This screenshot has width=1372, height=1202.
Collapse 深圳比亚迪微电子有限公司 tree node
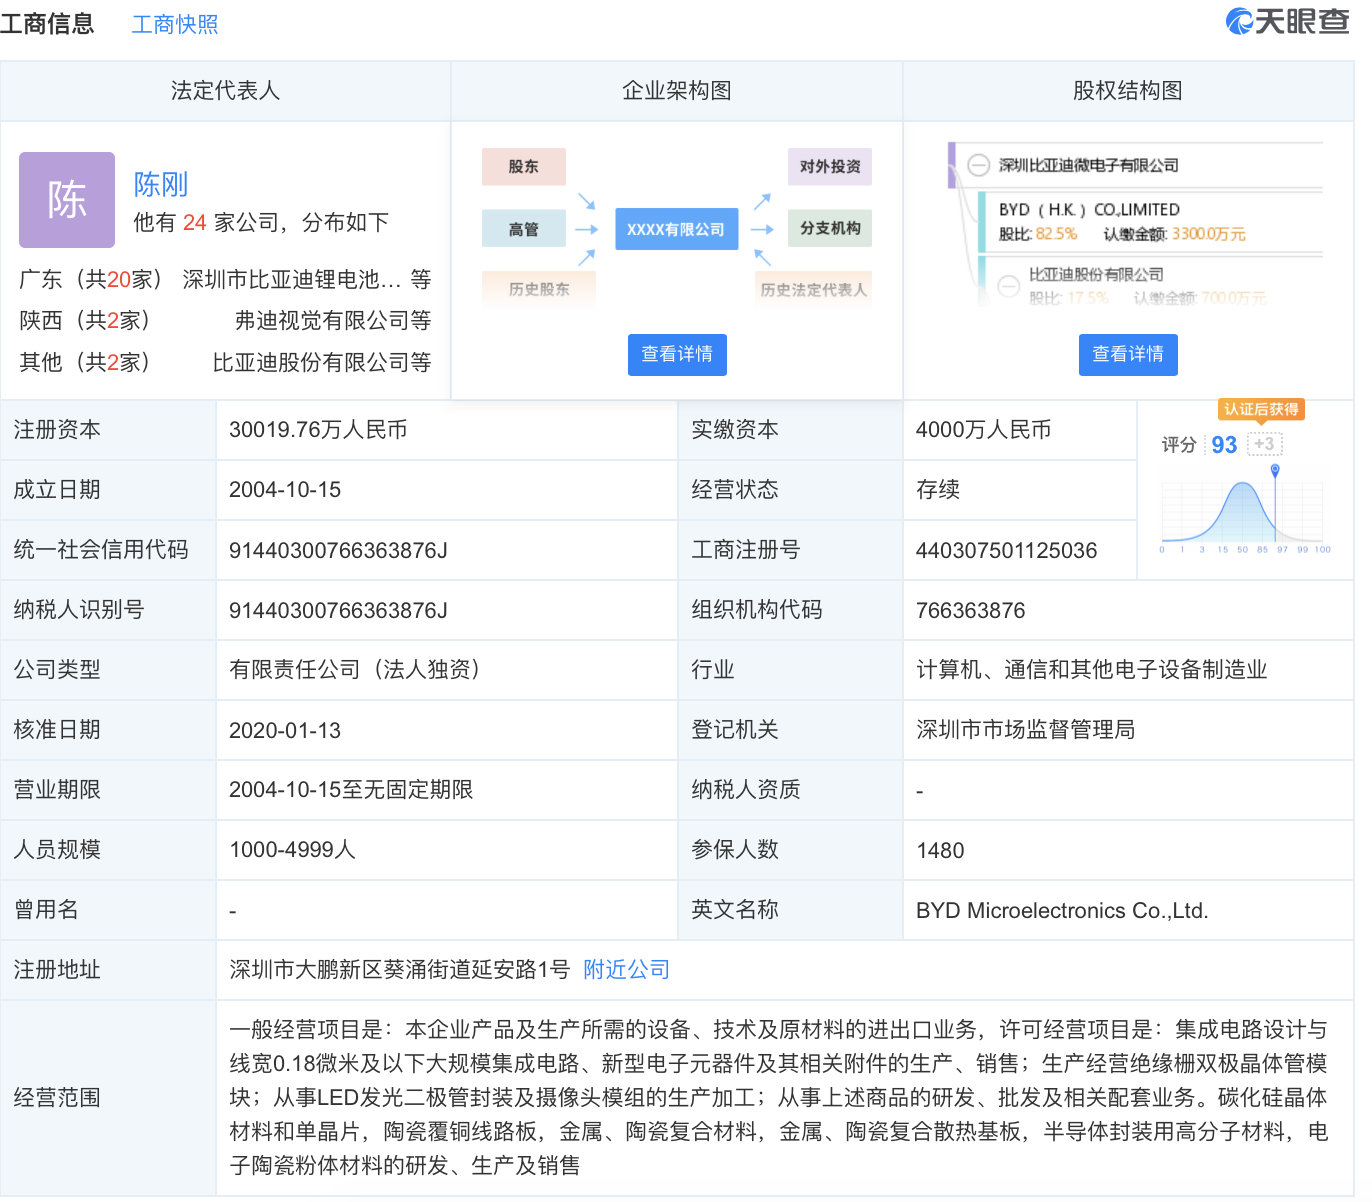coord(979,166)
